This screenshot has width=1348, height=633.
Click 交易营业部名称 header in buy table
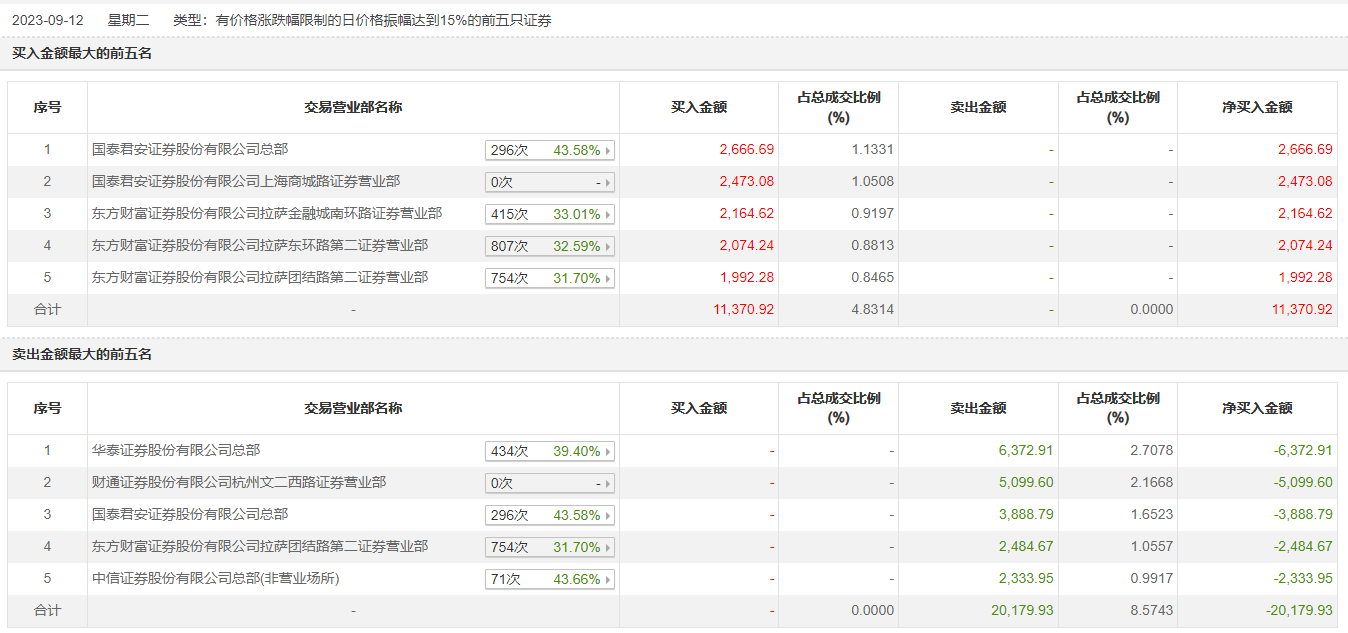[x=353, y=107]
